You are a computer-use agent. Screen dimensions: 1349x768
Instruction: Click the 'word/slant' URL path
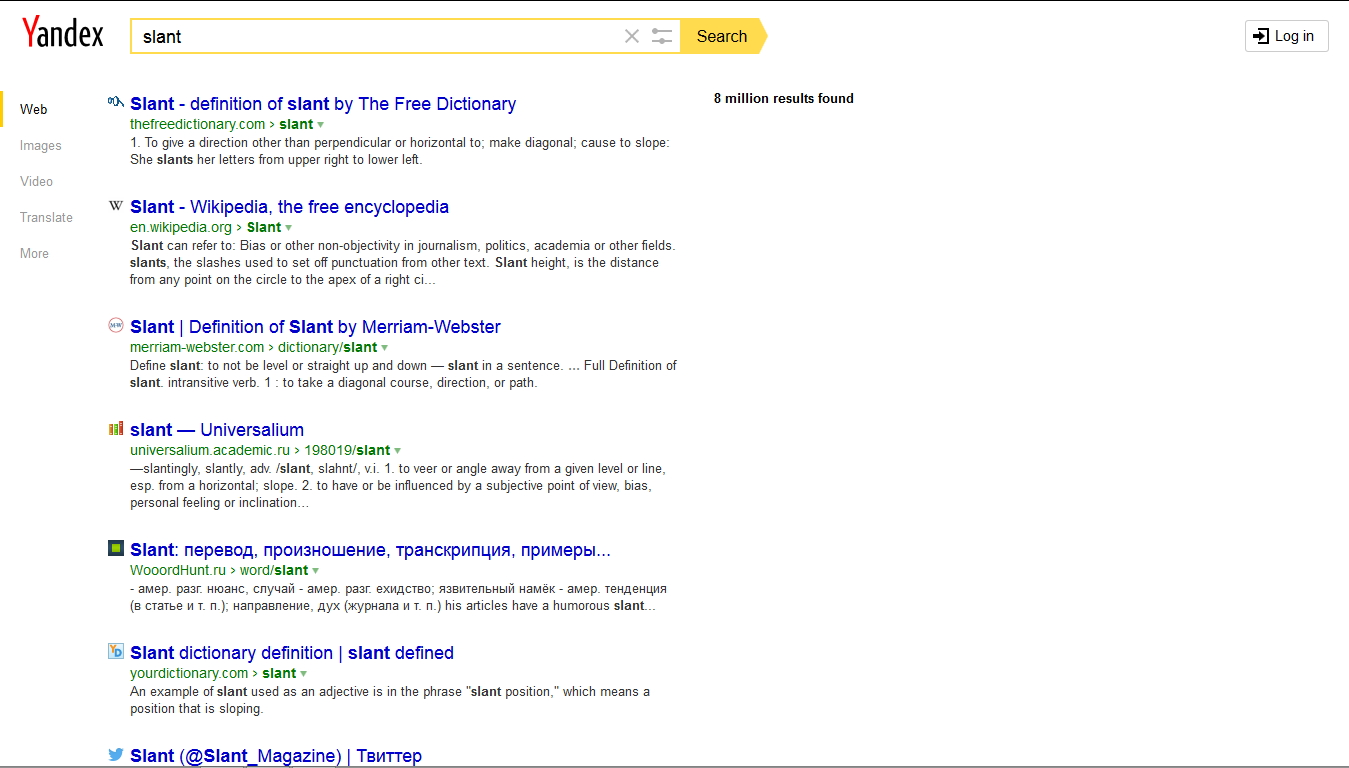[x=274, y=571]
